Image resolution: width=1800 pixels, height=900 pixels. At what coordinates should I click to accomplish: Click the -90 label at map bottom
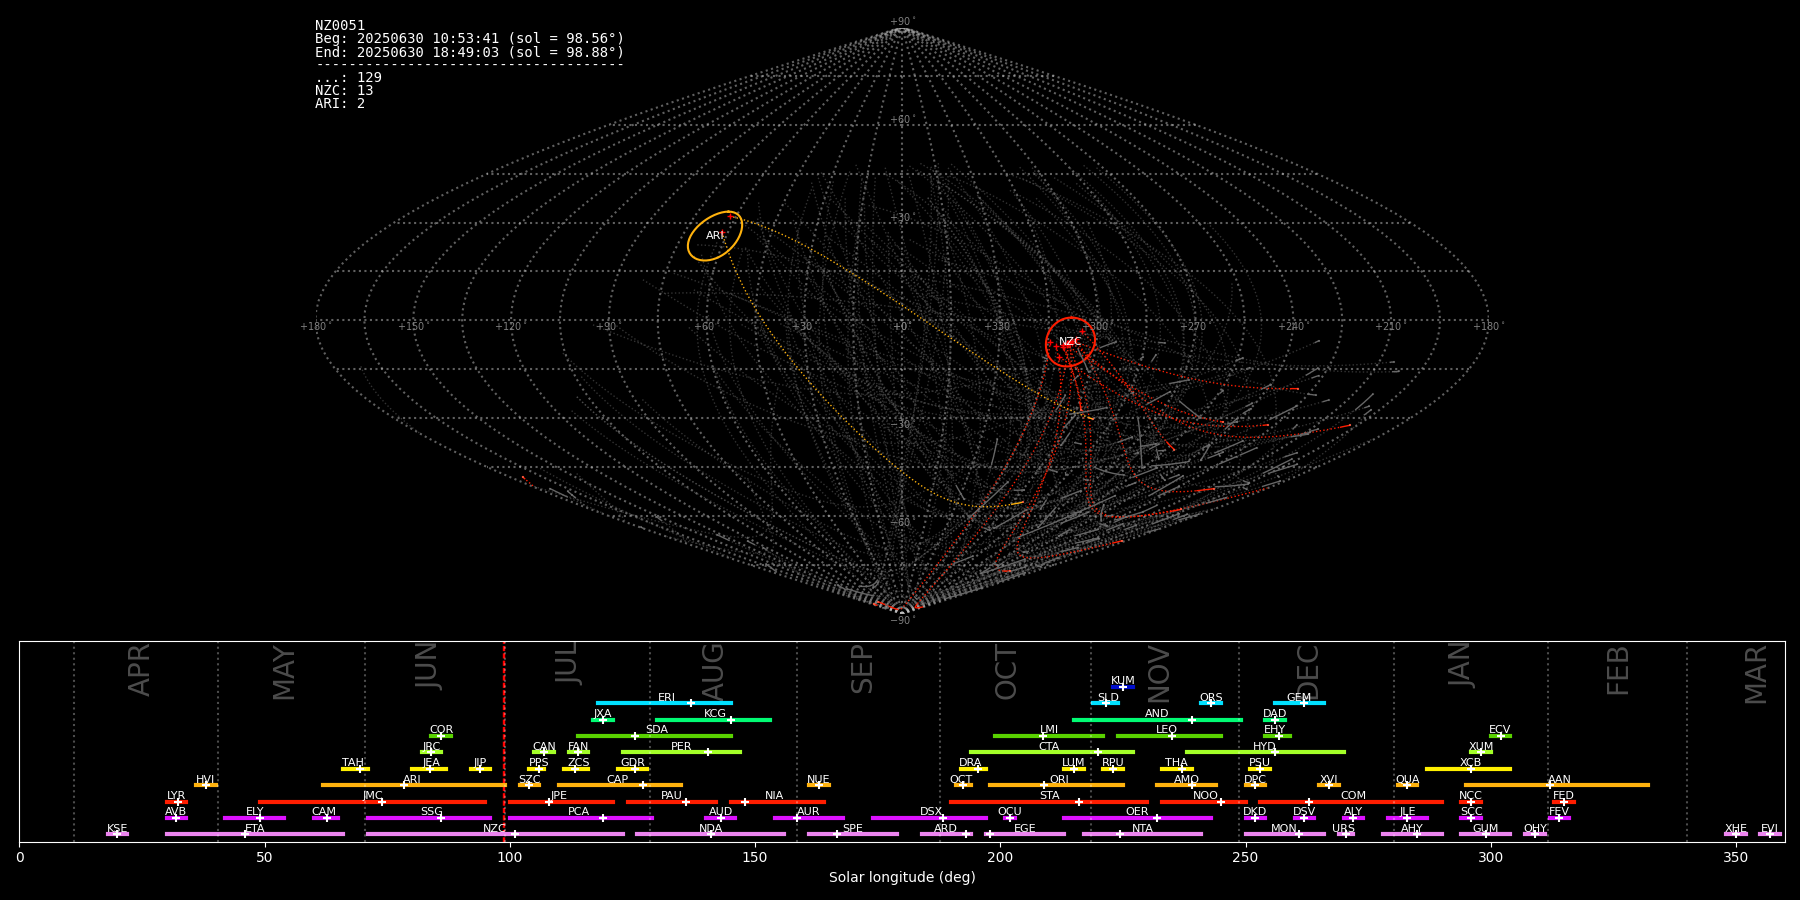pyautogui.click(x=901, y=620)
